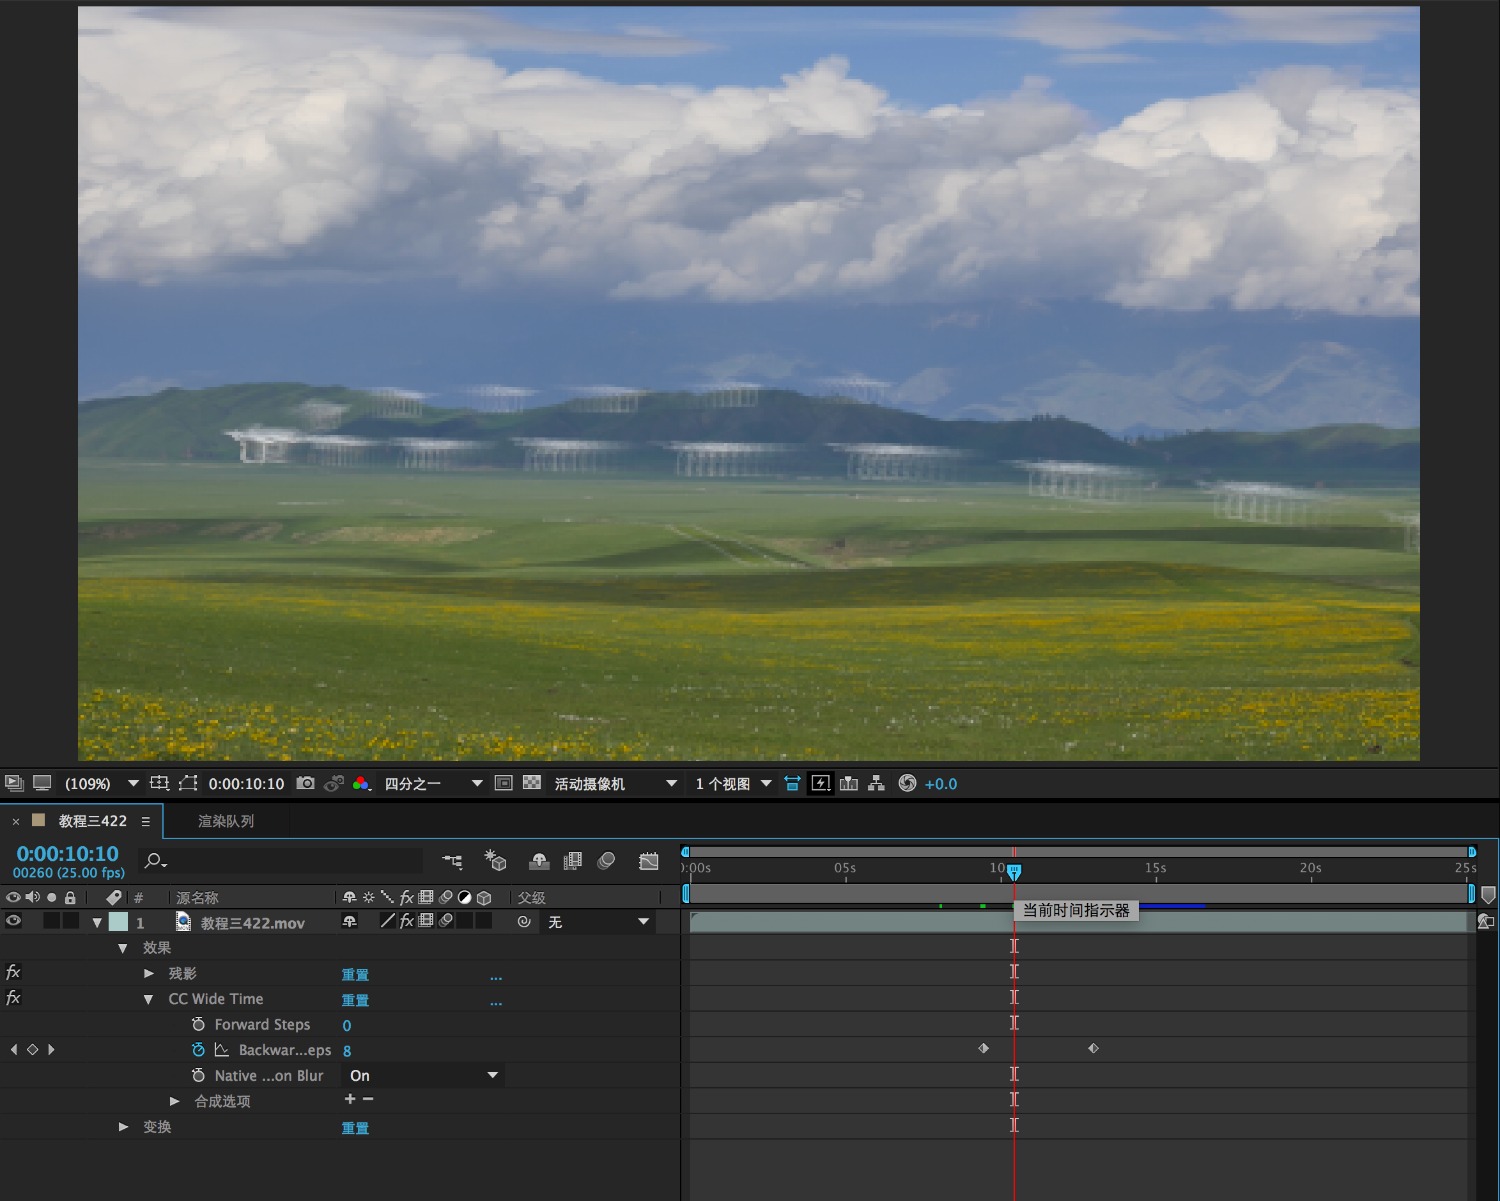The image size is (1500, 1201).
Task: Toggle the shy switch on 教程三422.mov layer
Action: [x=349, y=921]
